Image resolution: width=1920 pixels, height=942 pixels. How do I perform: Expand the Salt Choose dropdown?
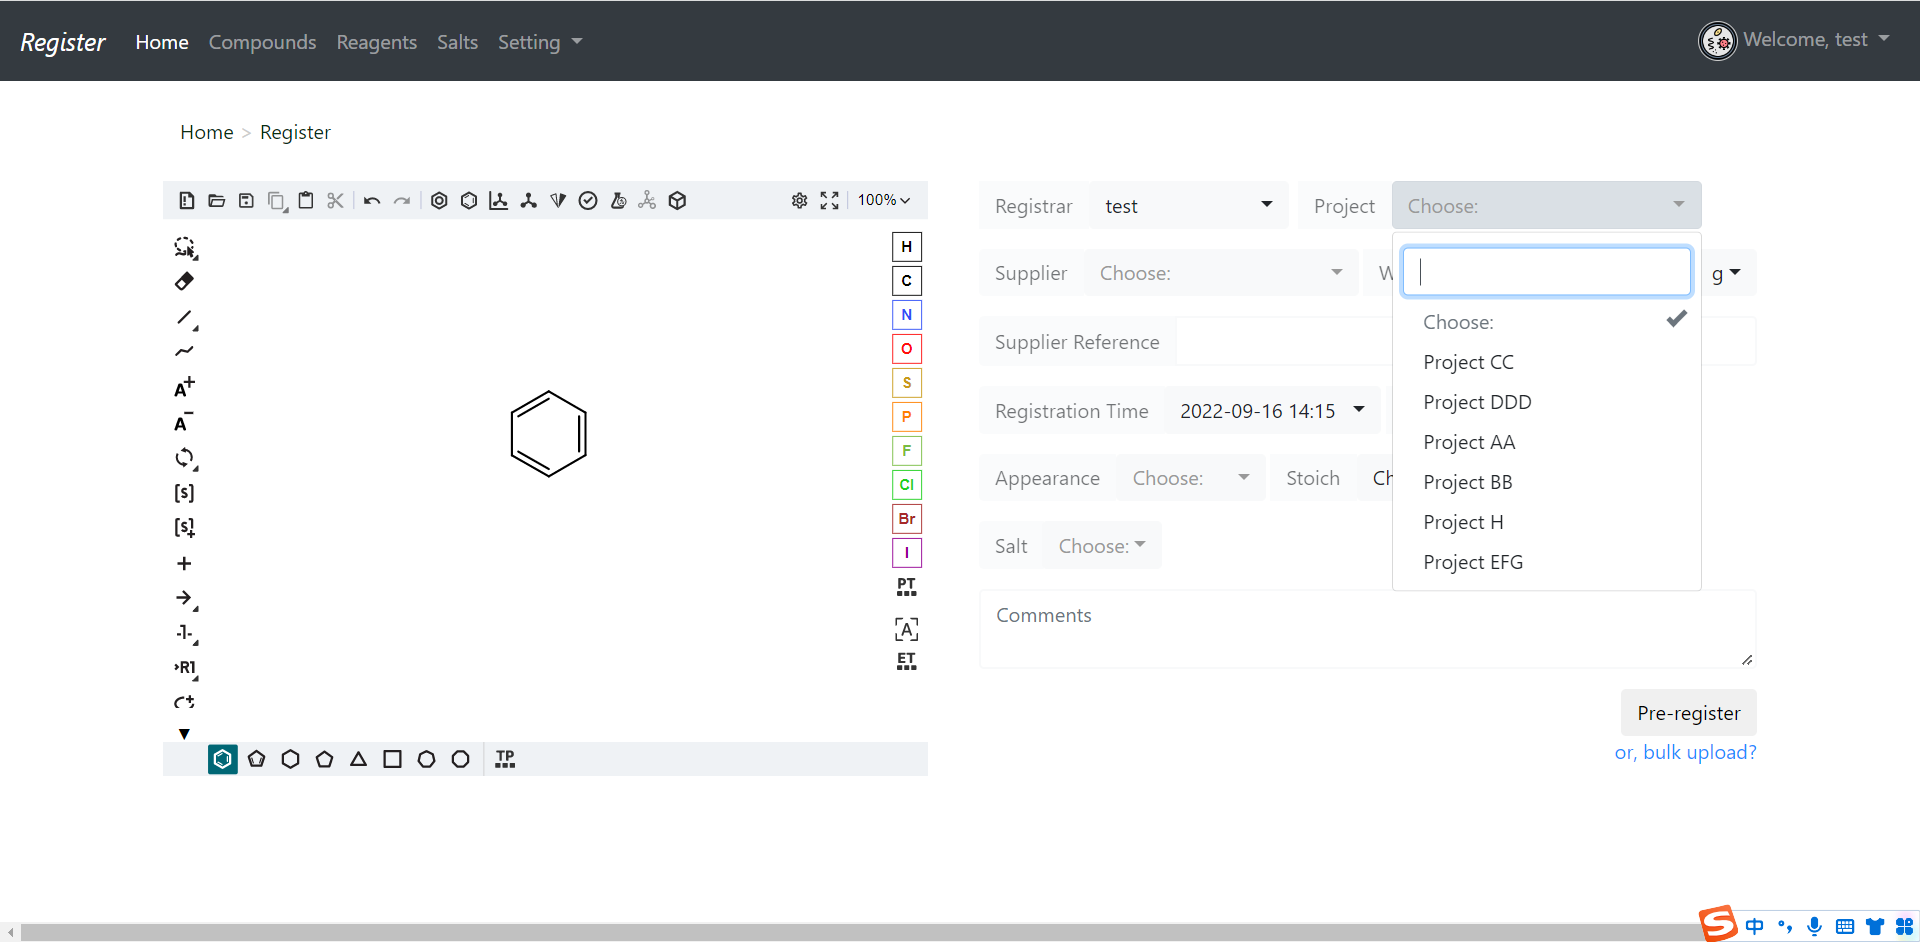tap(1102, 546)
